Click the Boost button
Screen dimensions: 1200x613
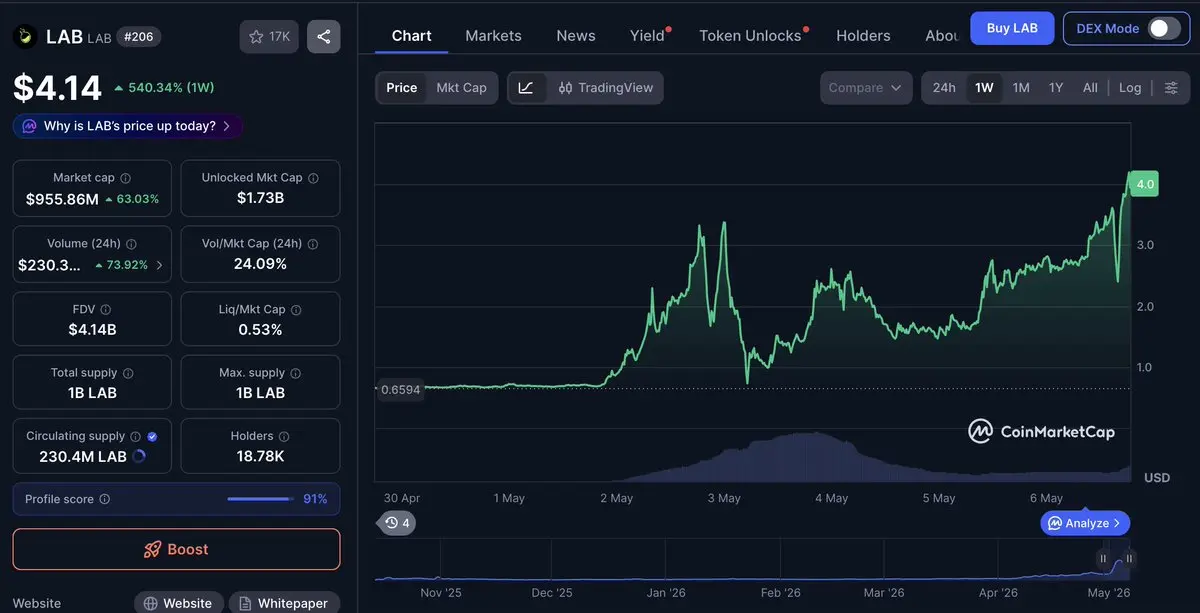pos(177,549)
